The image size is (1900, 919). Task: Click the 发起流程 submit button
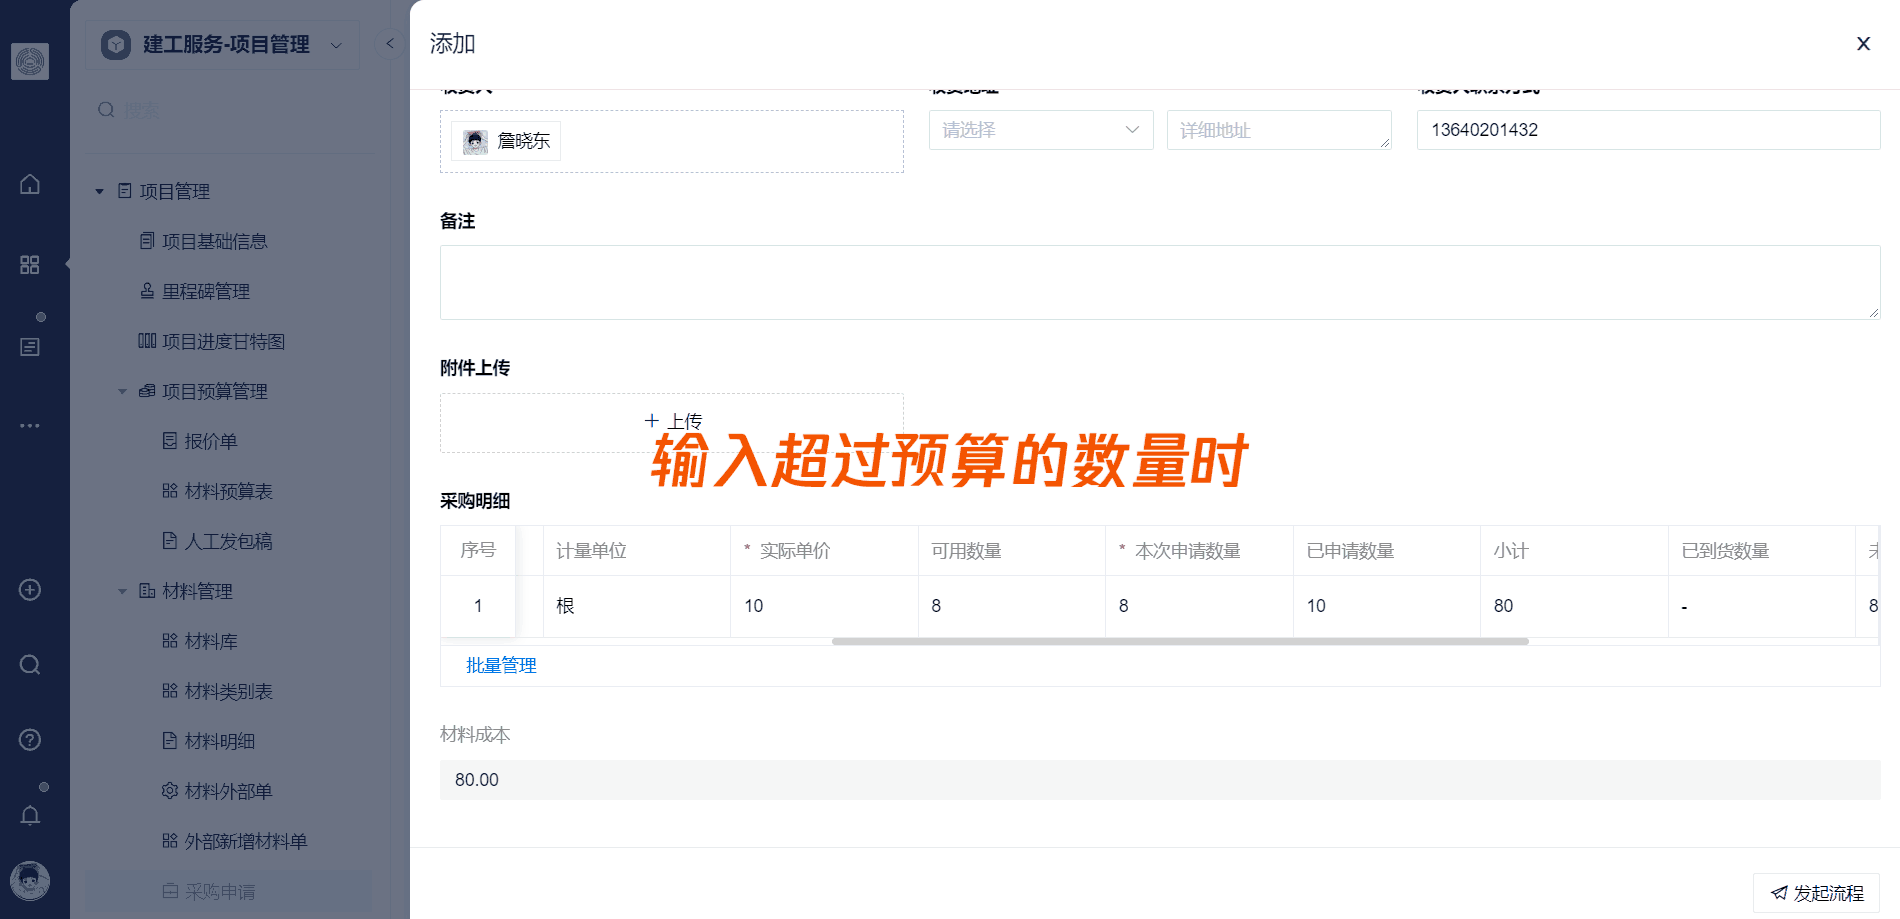click(x=1815, y=892)
